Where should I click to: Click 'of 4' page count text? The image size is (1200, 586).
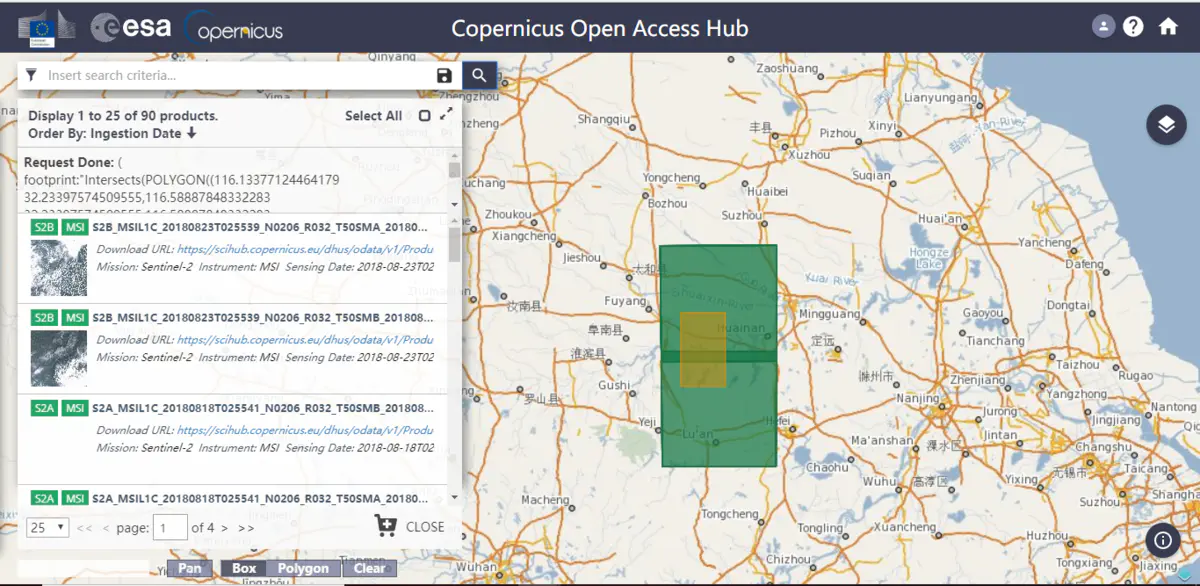coord(203,528)
